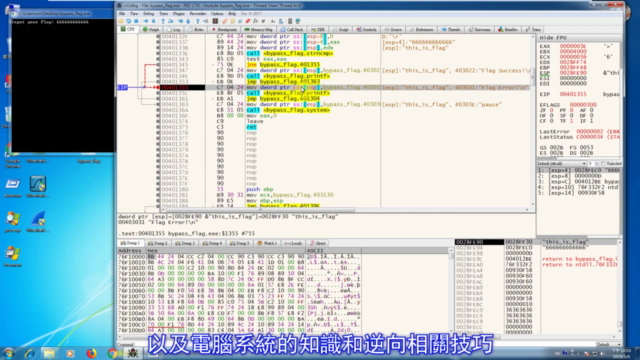Switch to the Locals tab
Viewport: 640px width, 360px height.
(293, 243)
